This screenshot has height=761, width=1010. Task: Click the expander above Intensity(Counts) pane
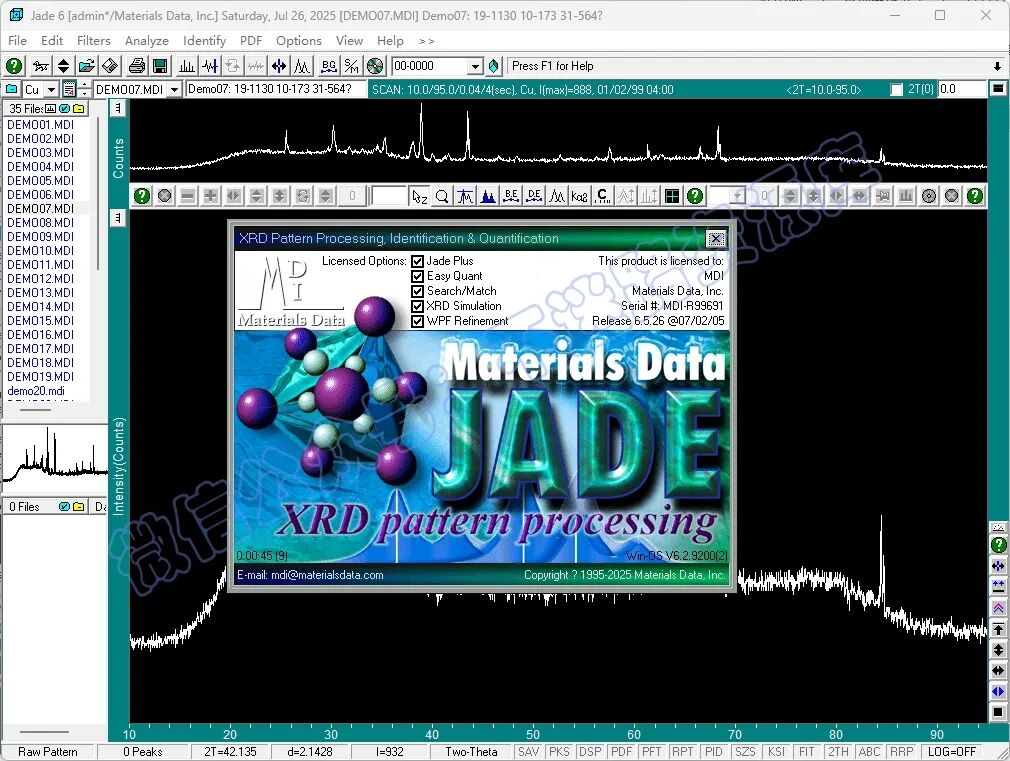click(x=118, y=218)
